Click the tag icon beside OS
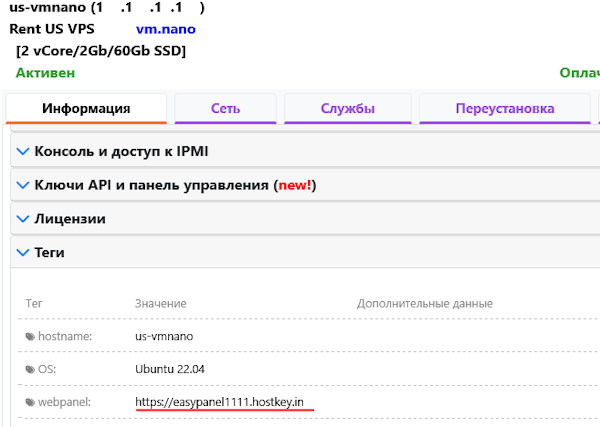This screenshot has height=427, width=600. click(29, 370)
